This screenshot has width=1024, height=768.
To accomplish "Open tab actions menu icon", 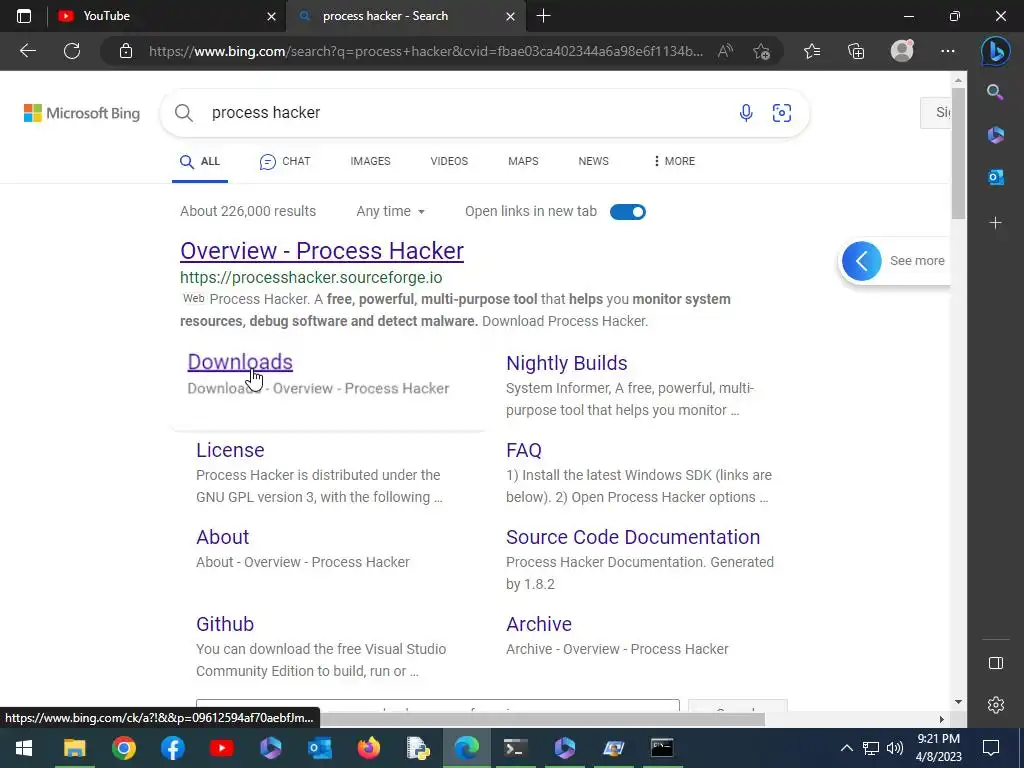I will click(24, 16).
